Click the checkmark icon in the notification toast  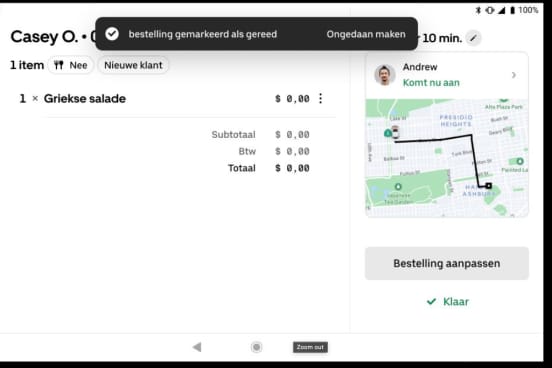click(112, 34)
